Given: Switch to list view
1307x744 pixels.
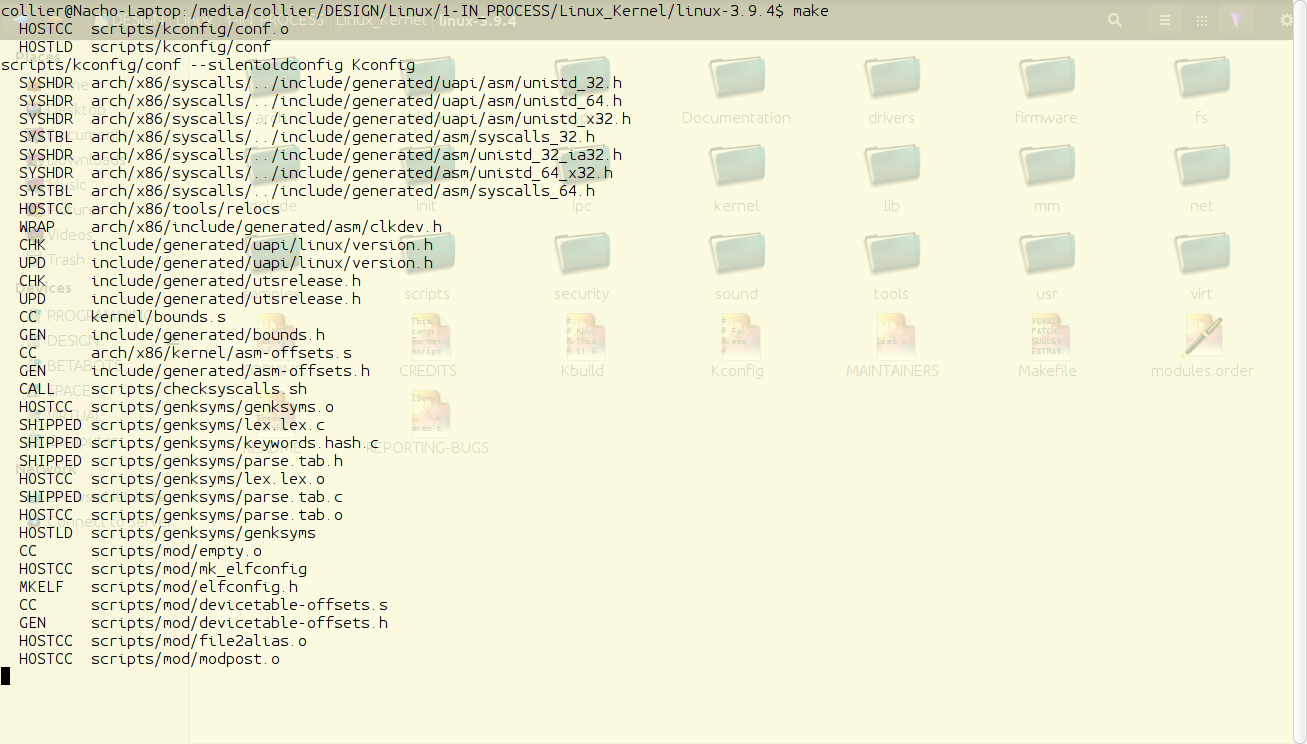Looking at the screenshot, I should point(1164,20).
